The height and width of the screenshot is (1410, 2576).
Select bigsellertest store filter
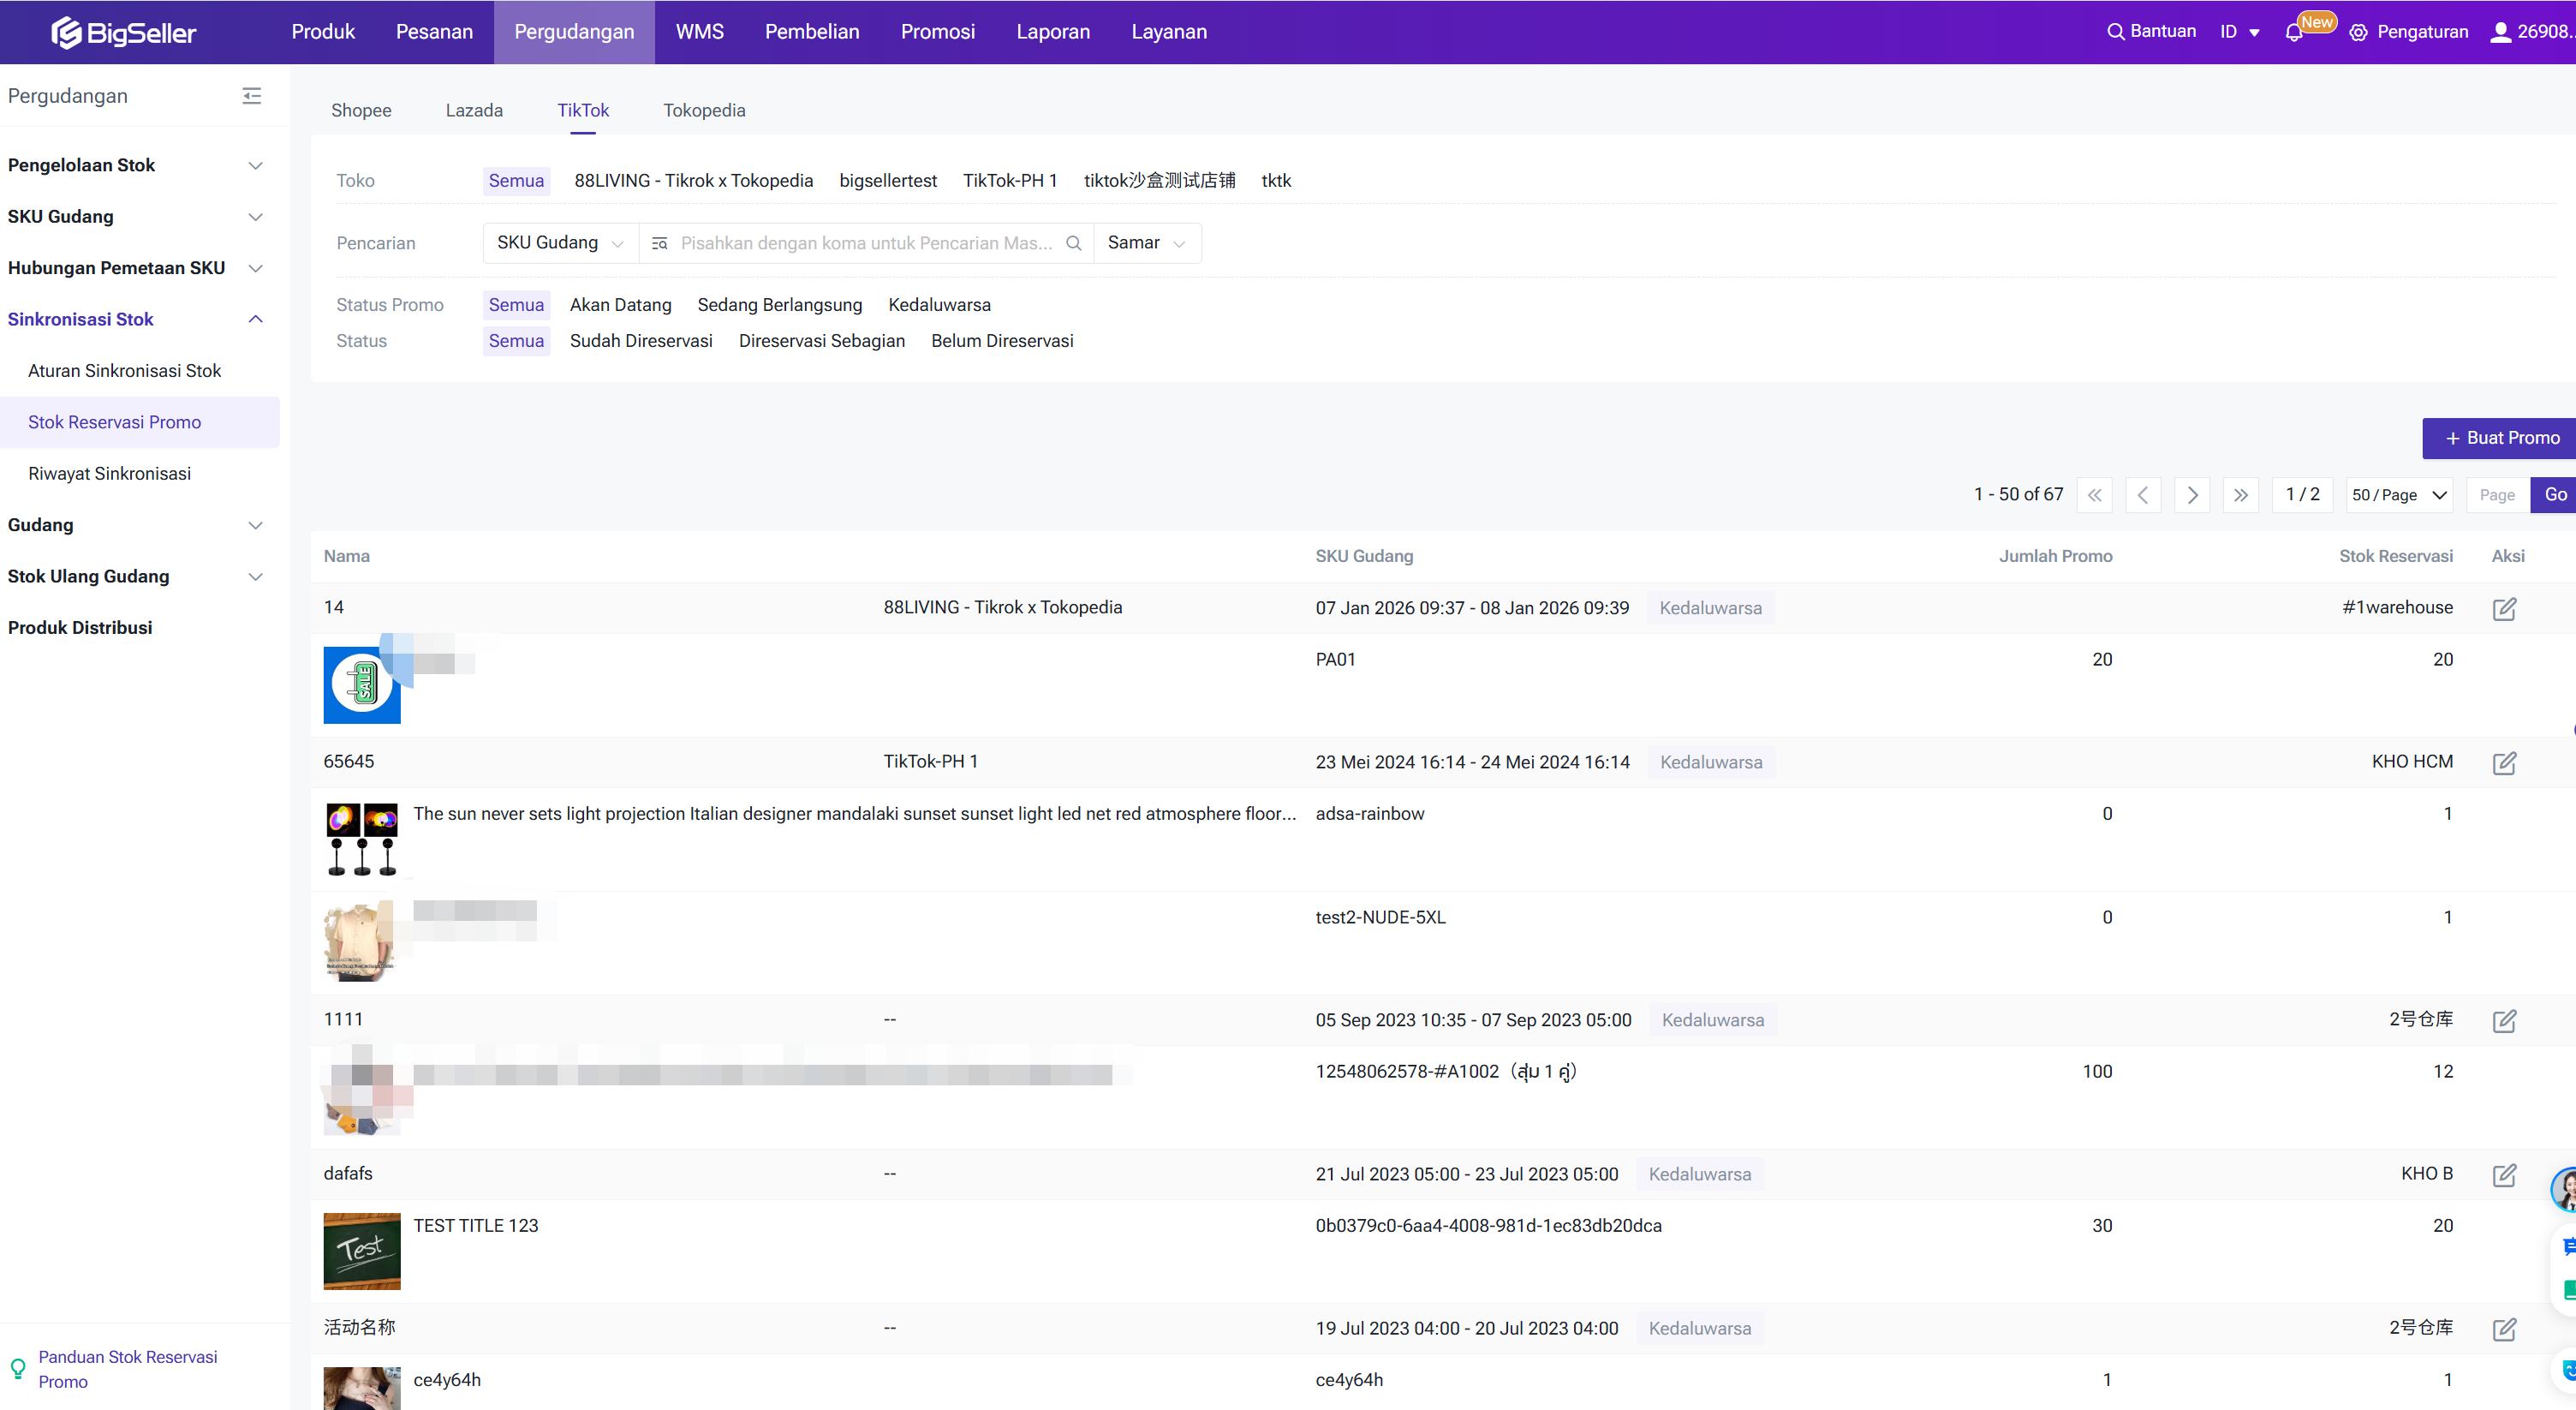pos(887,181)
